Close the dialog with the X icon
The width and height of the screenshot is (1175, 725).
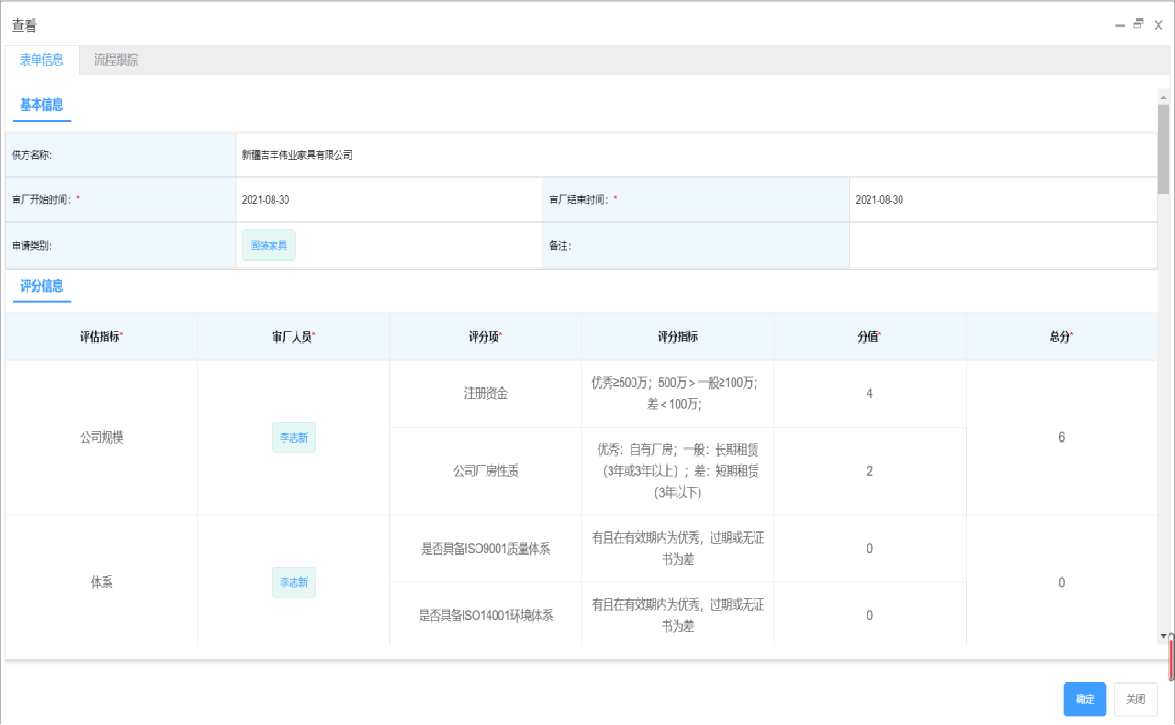[x=1158, y=25]
